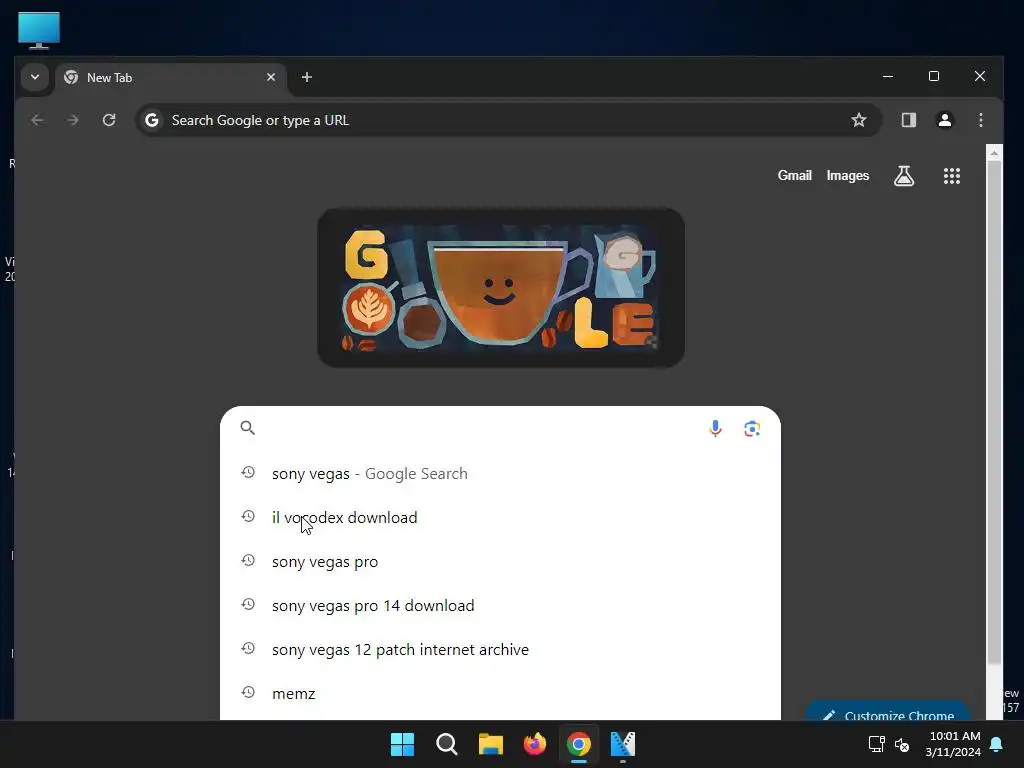1024x768 pixels.
Task: Open Gmail link
Action: (x=794, y=176)
